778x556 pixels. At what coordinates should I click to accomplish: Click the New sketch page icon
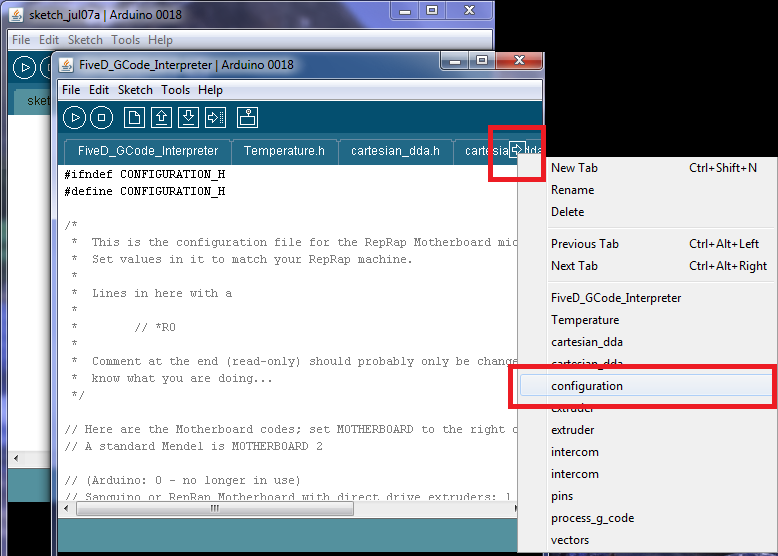pyautogui.click(x=134, y=118)
